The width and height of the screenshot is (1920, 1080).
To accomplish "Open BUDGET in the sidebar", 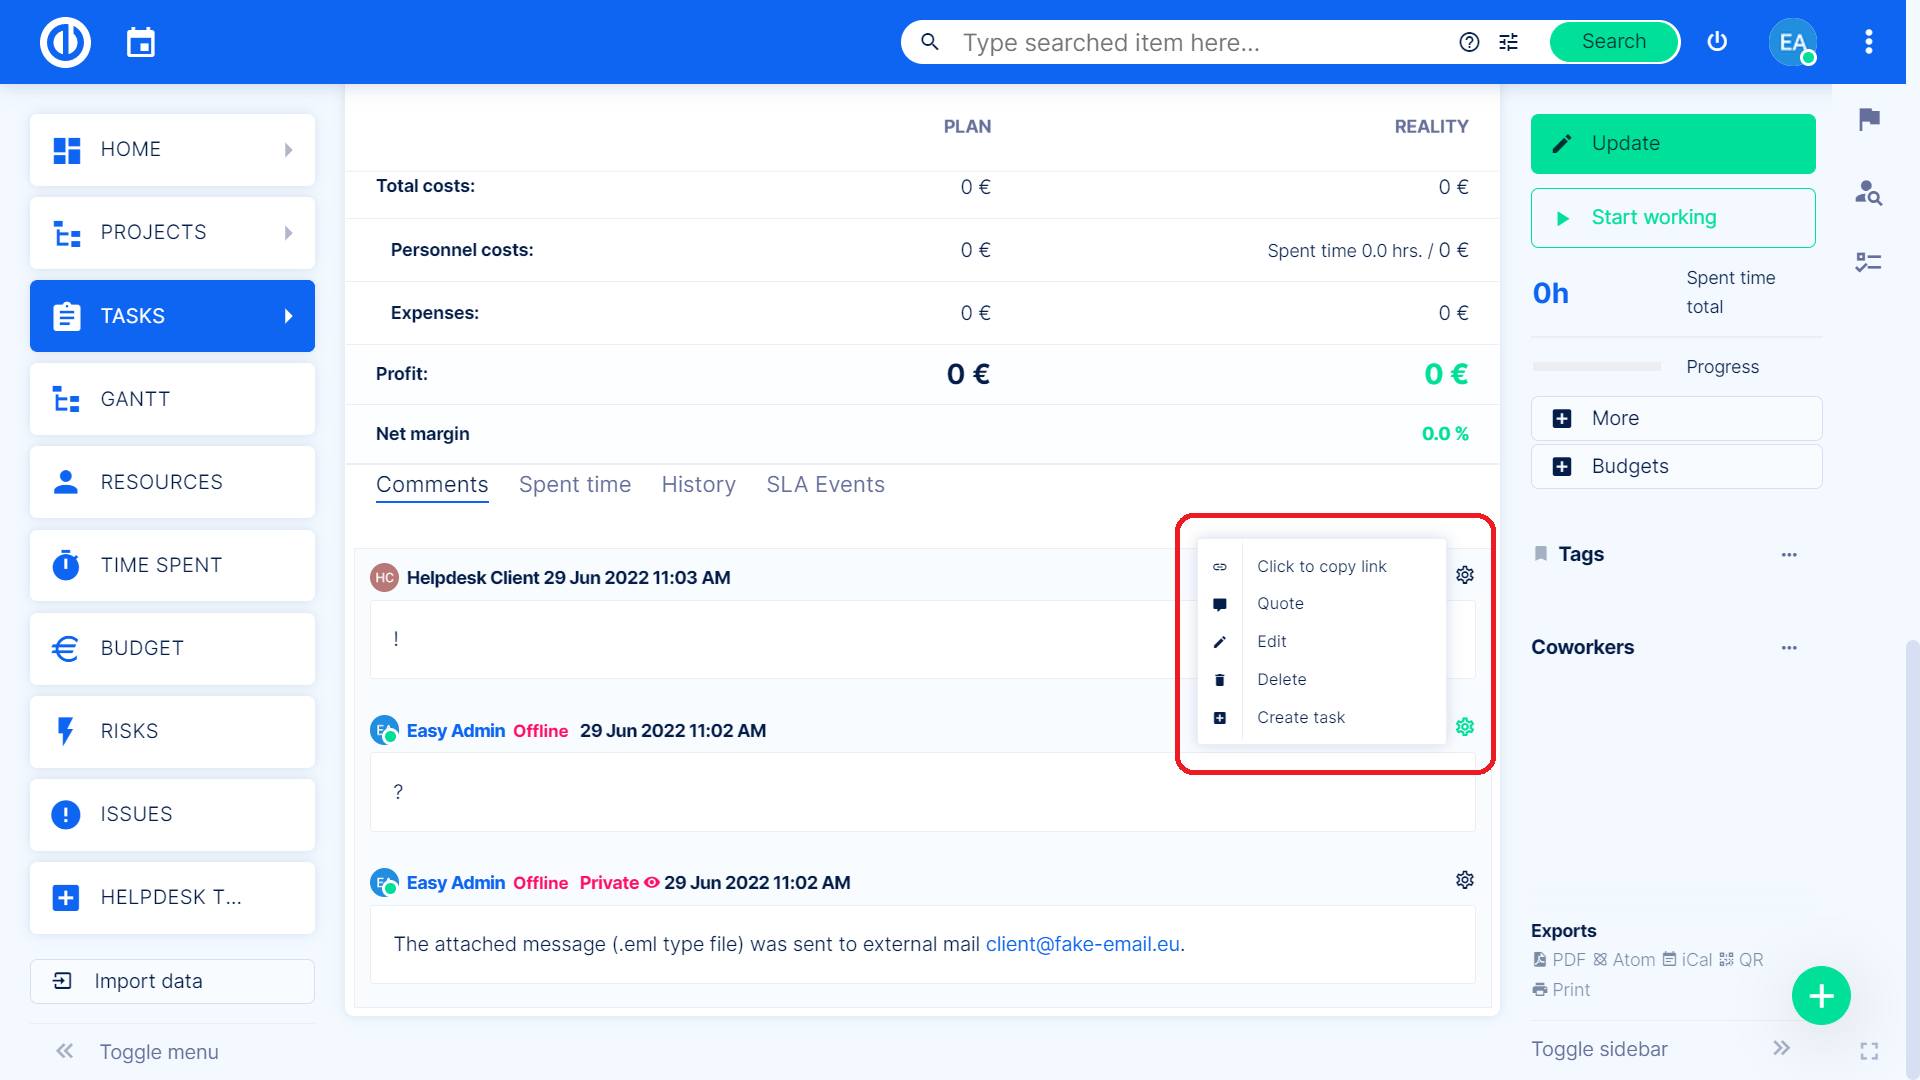I will [x=172, y=648].
